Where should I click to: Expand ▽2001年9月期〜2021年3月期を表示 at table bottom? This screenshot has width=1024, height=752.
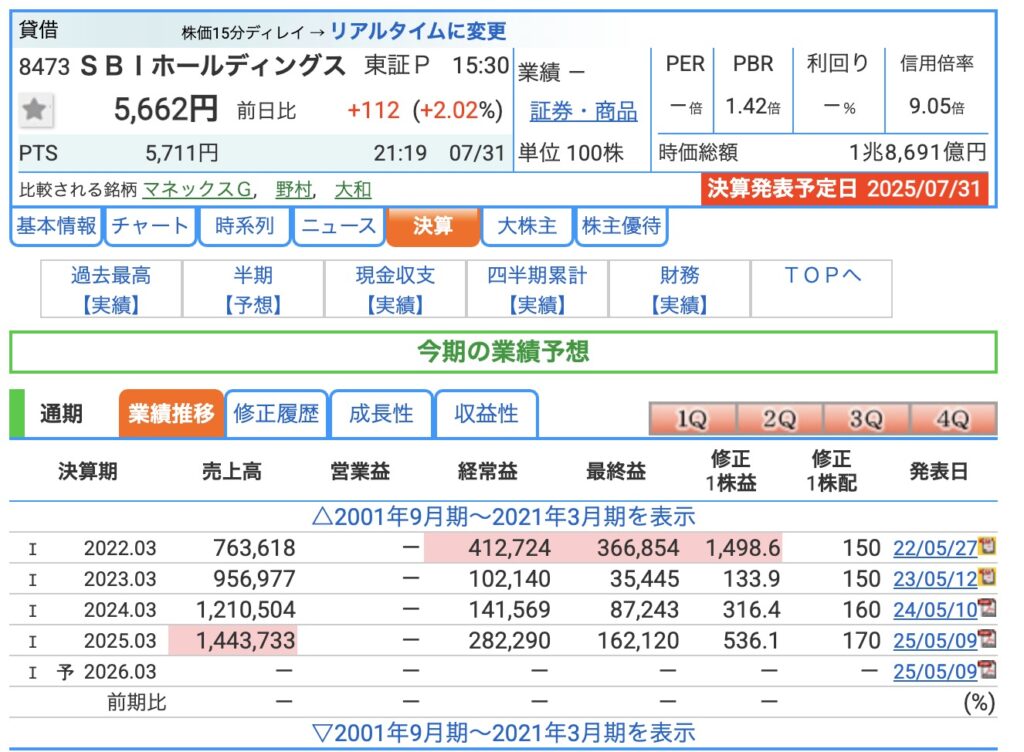point(504,732)
